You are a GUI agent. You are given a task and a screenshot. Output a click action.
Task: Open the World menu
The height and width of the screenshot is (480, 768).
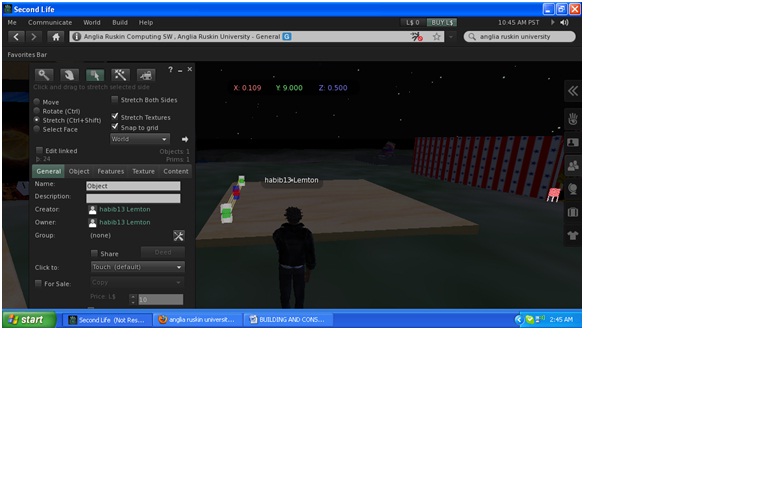click(x=92, y=23)
